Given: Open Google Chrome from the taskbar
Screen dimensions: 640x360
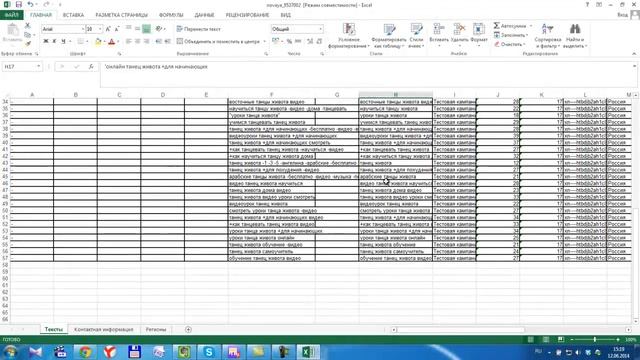Looking at the screenshot, I should [x=85, y=352].
